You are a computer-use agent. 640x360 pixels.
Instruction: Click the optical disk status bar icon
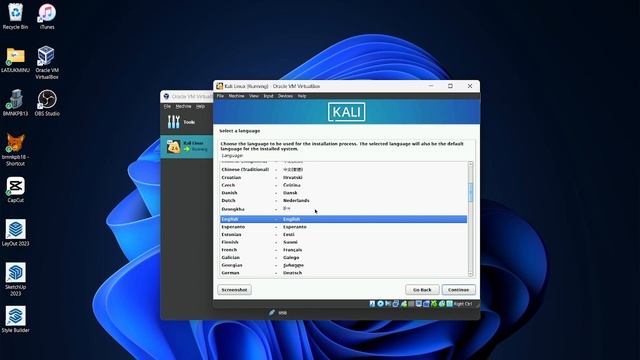coord(380,304)
